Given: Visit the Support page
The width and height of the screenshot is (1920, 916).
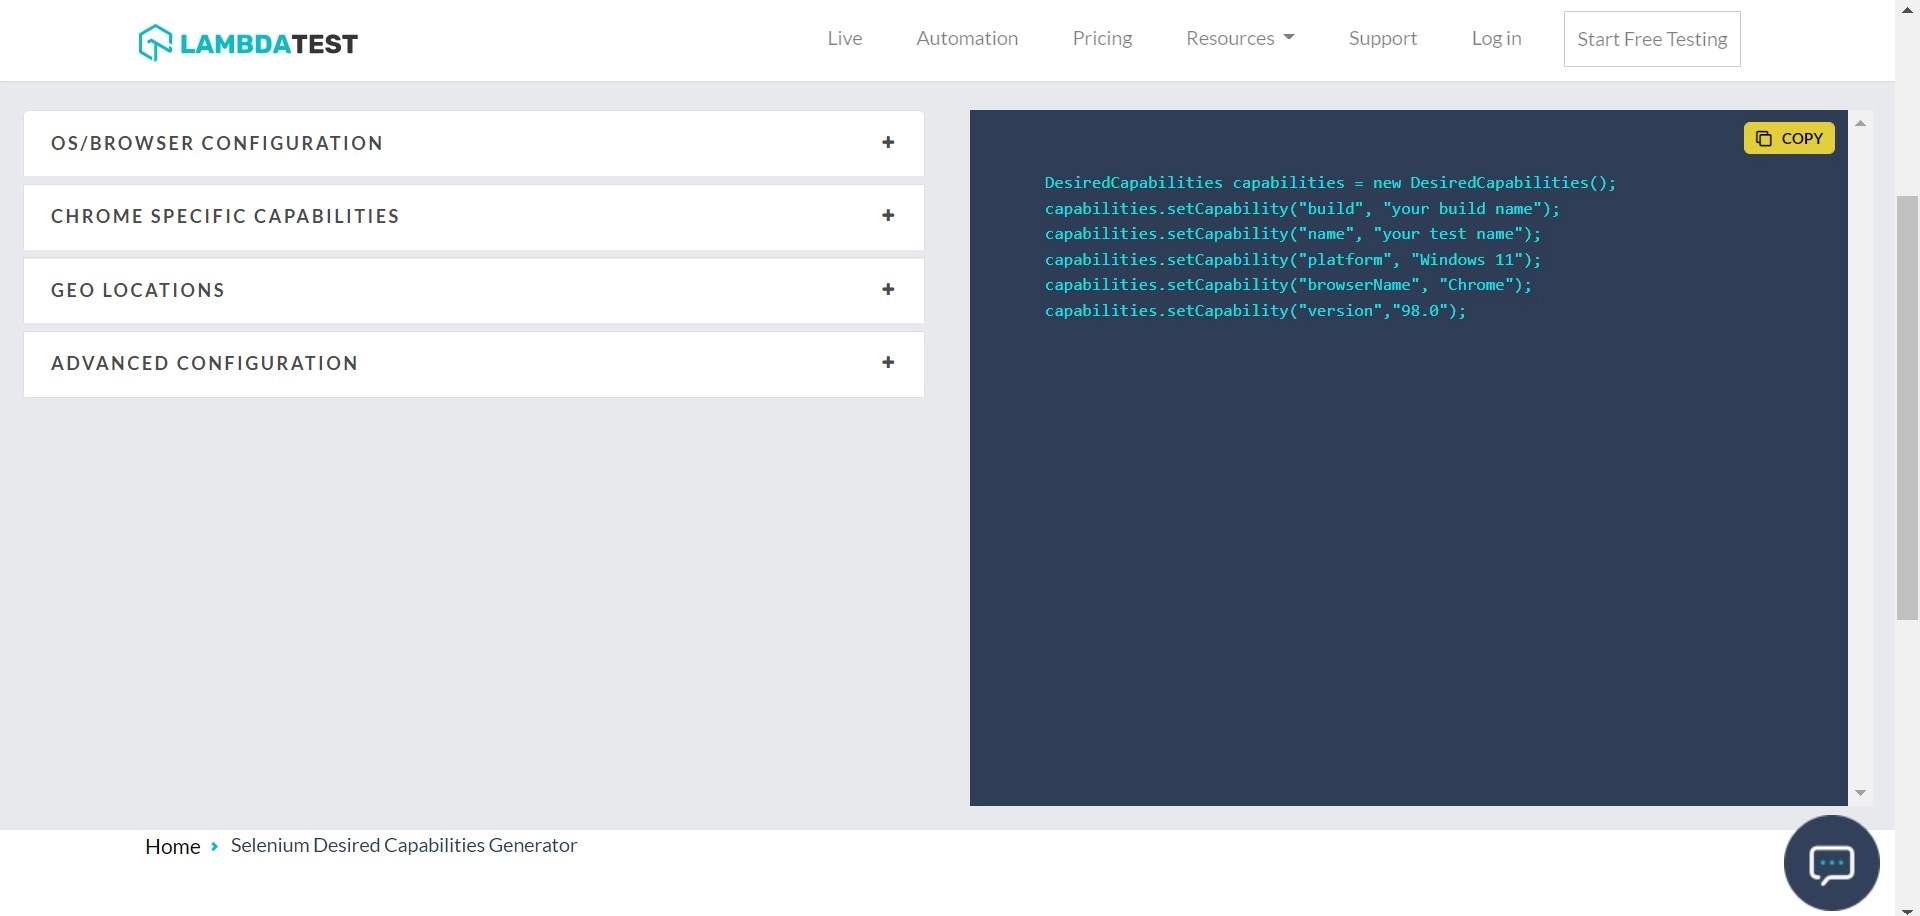Looking at the screenshot, I should (1382, 38).
